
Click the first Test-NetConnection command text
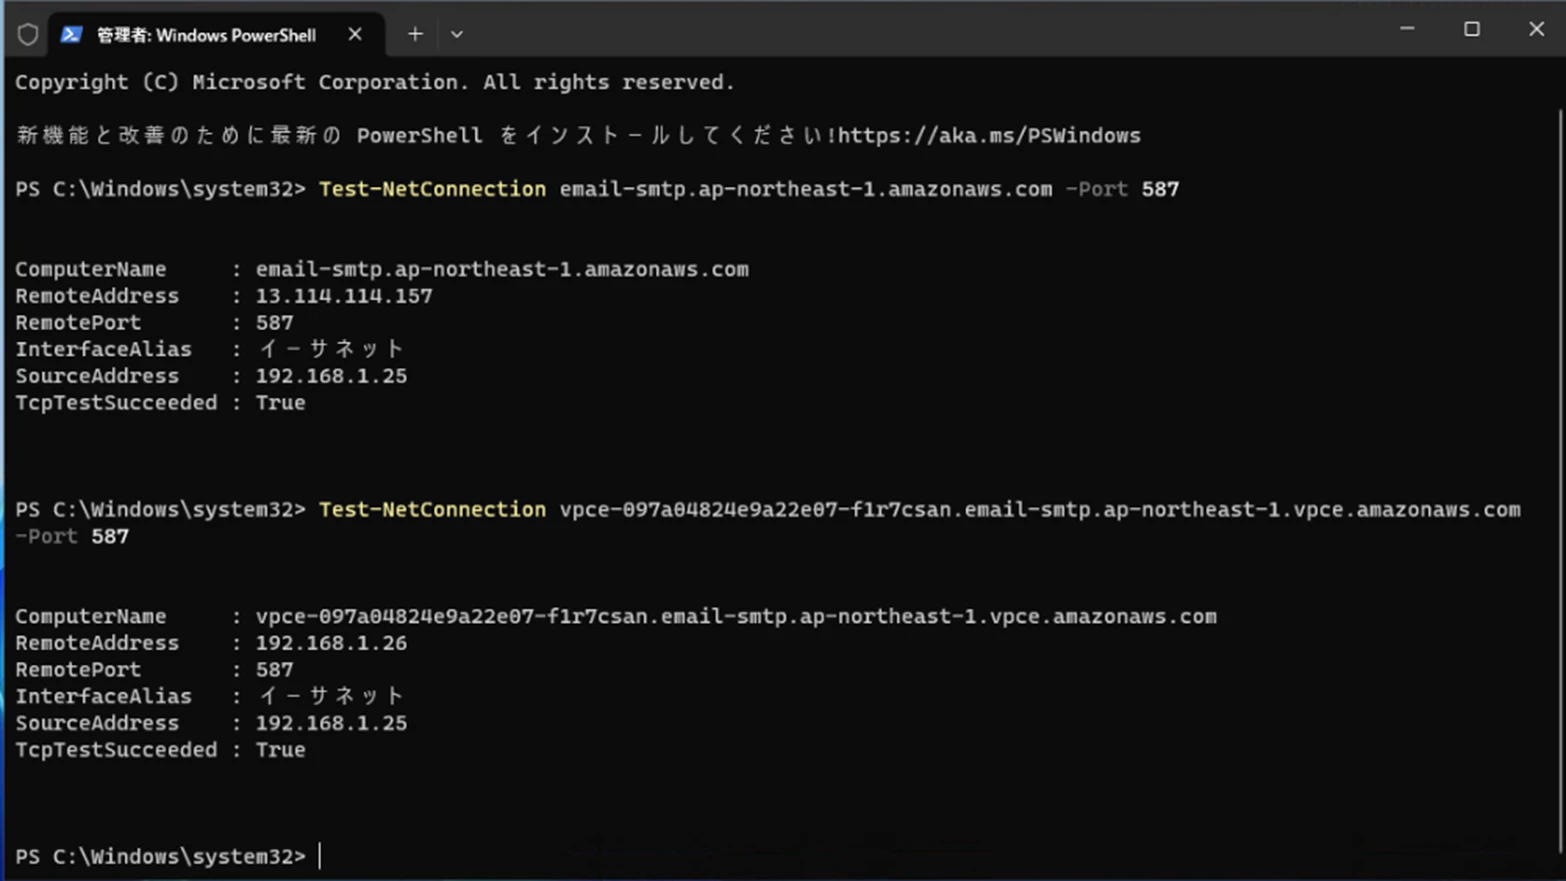click(432, 189)
